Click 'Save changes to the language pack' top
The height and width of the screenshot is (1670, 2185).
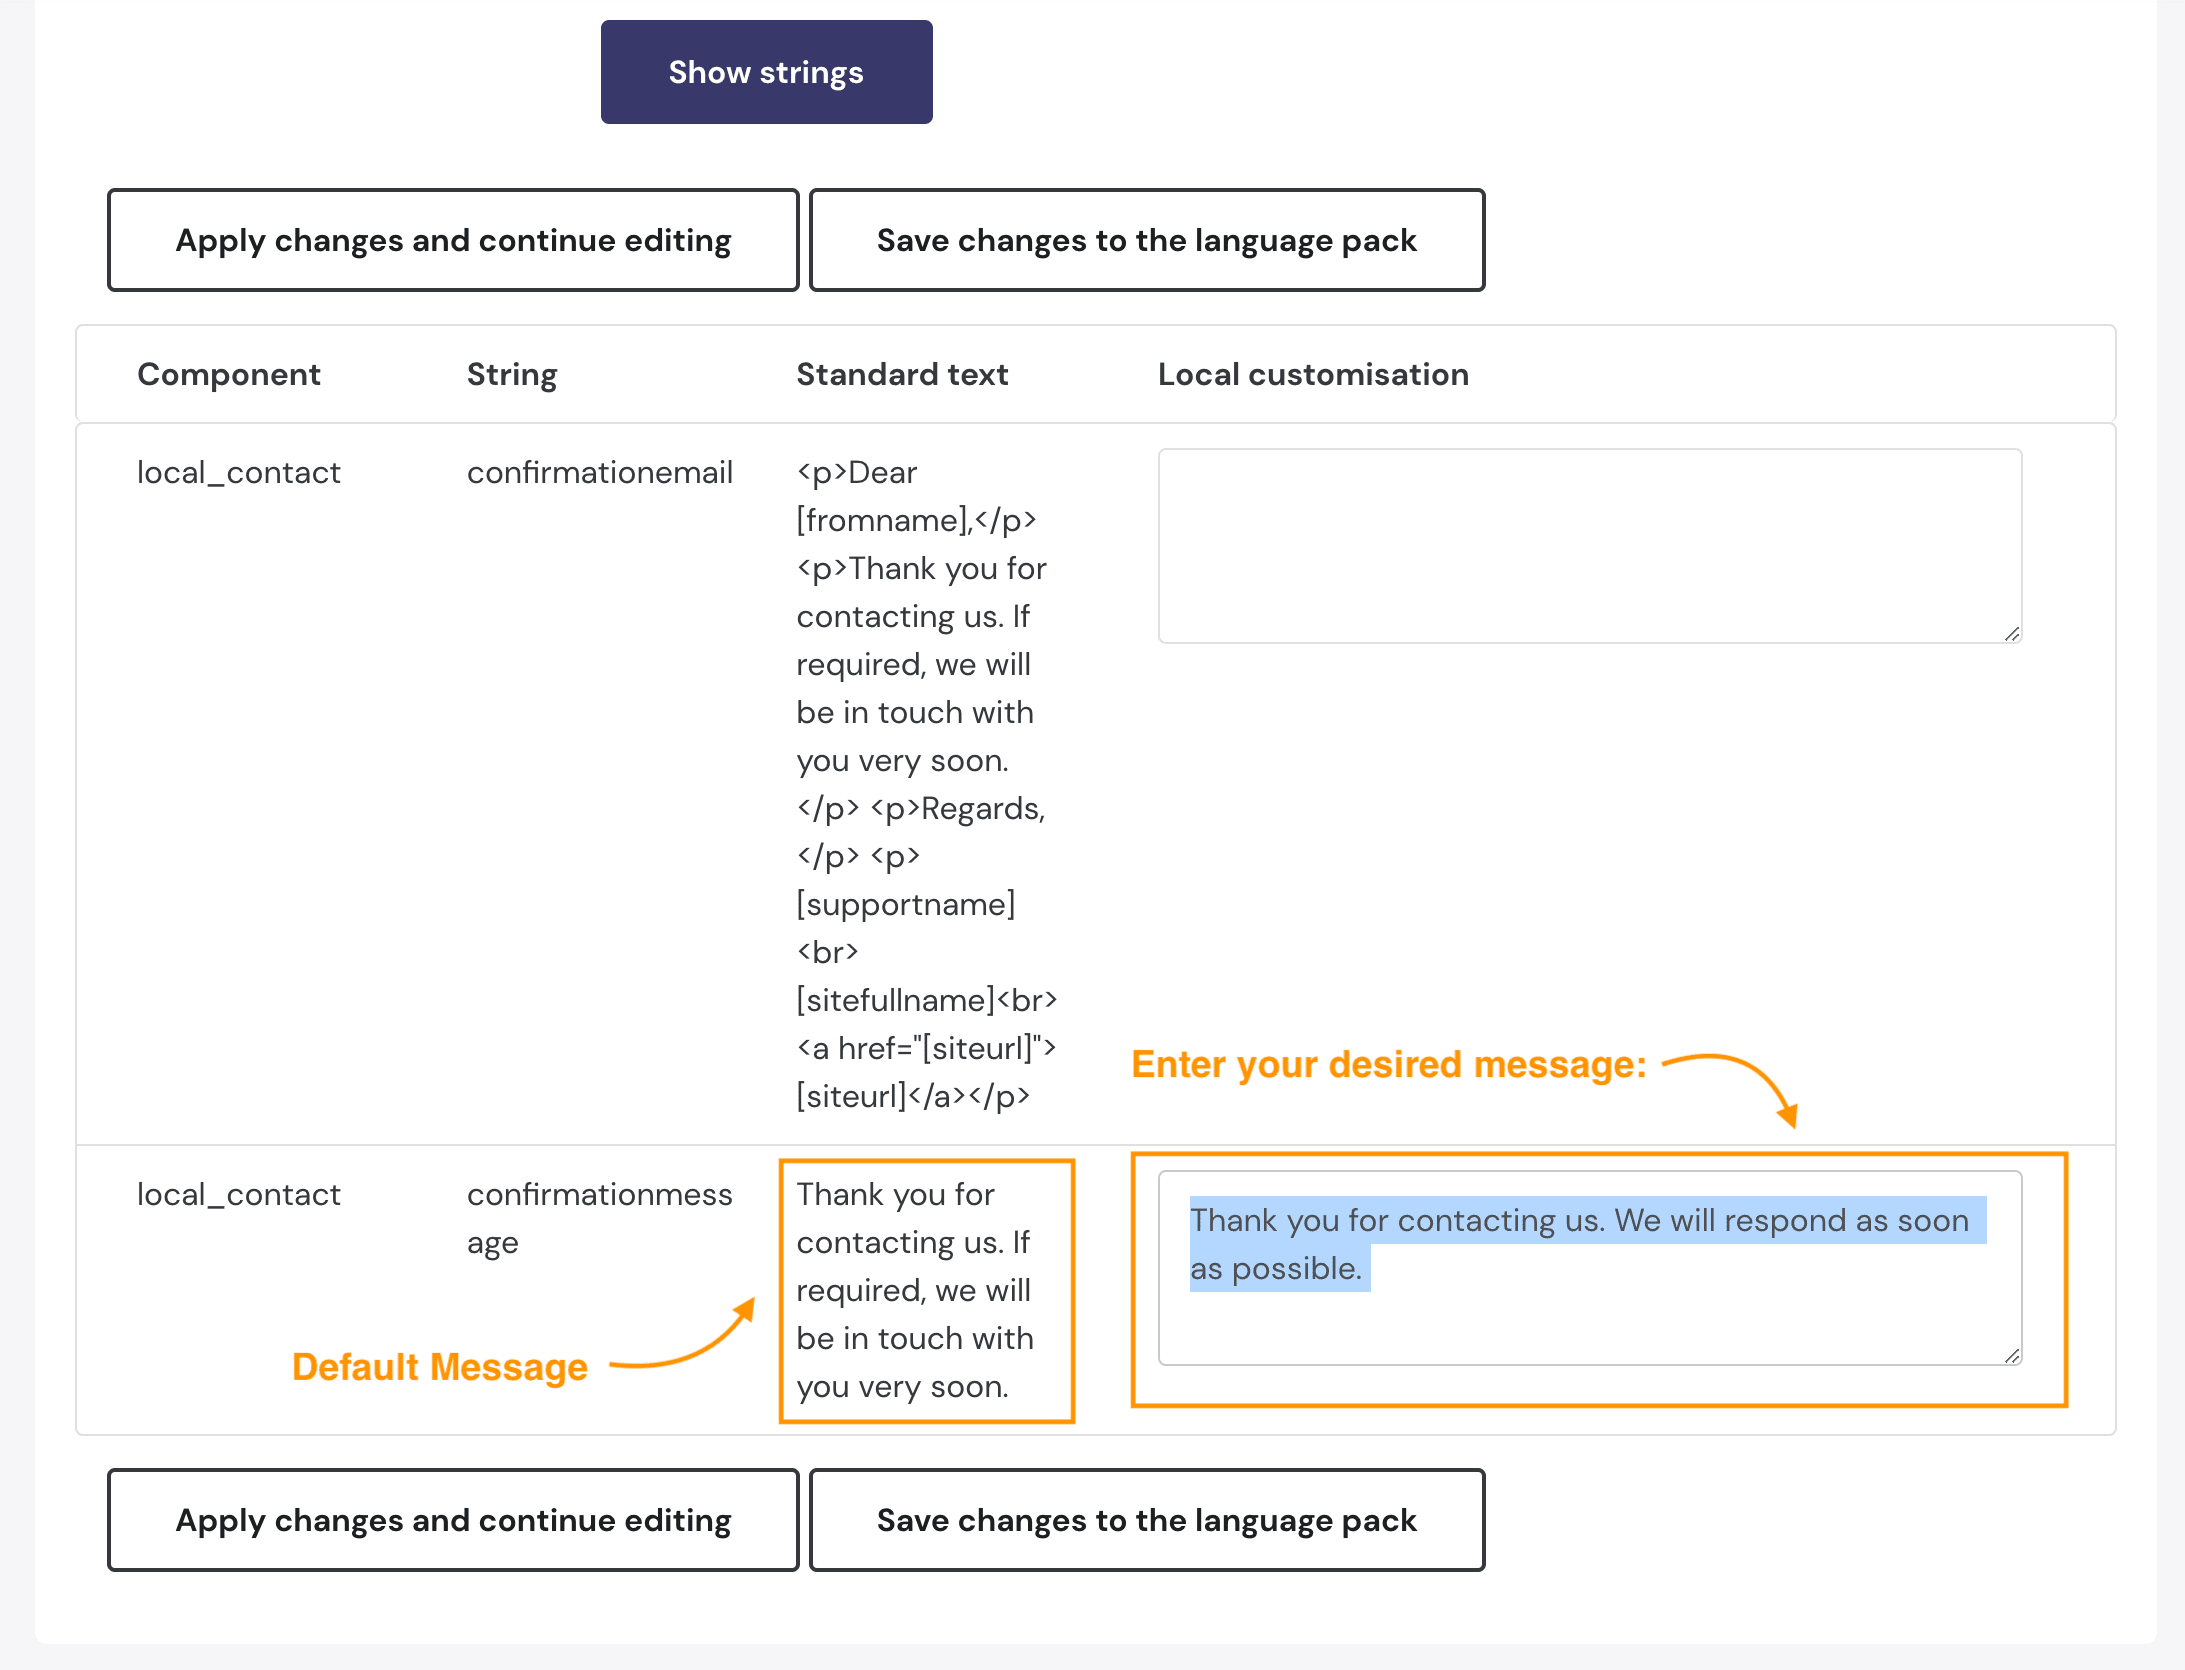tap(1147, 239)
